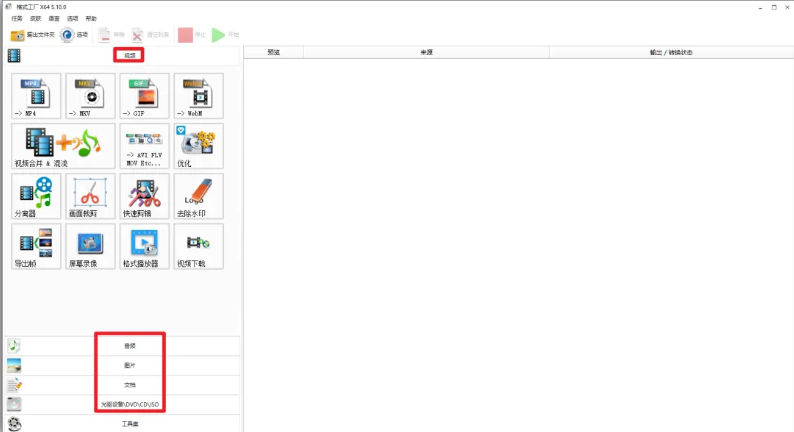Click the 输出文件夹 output folder button

pos(32,35)
